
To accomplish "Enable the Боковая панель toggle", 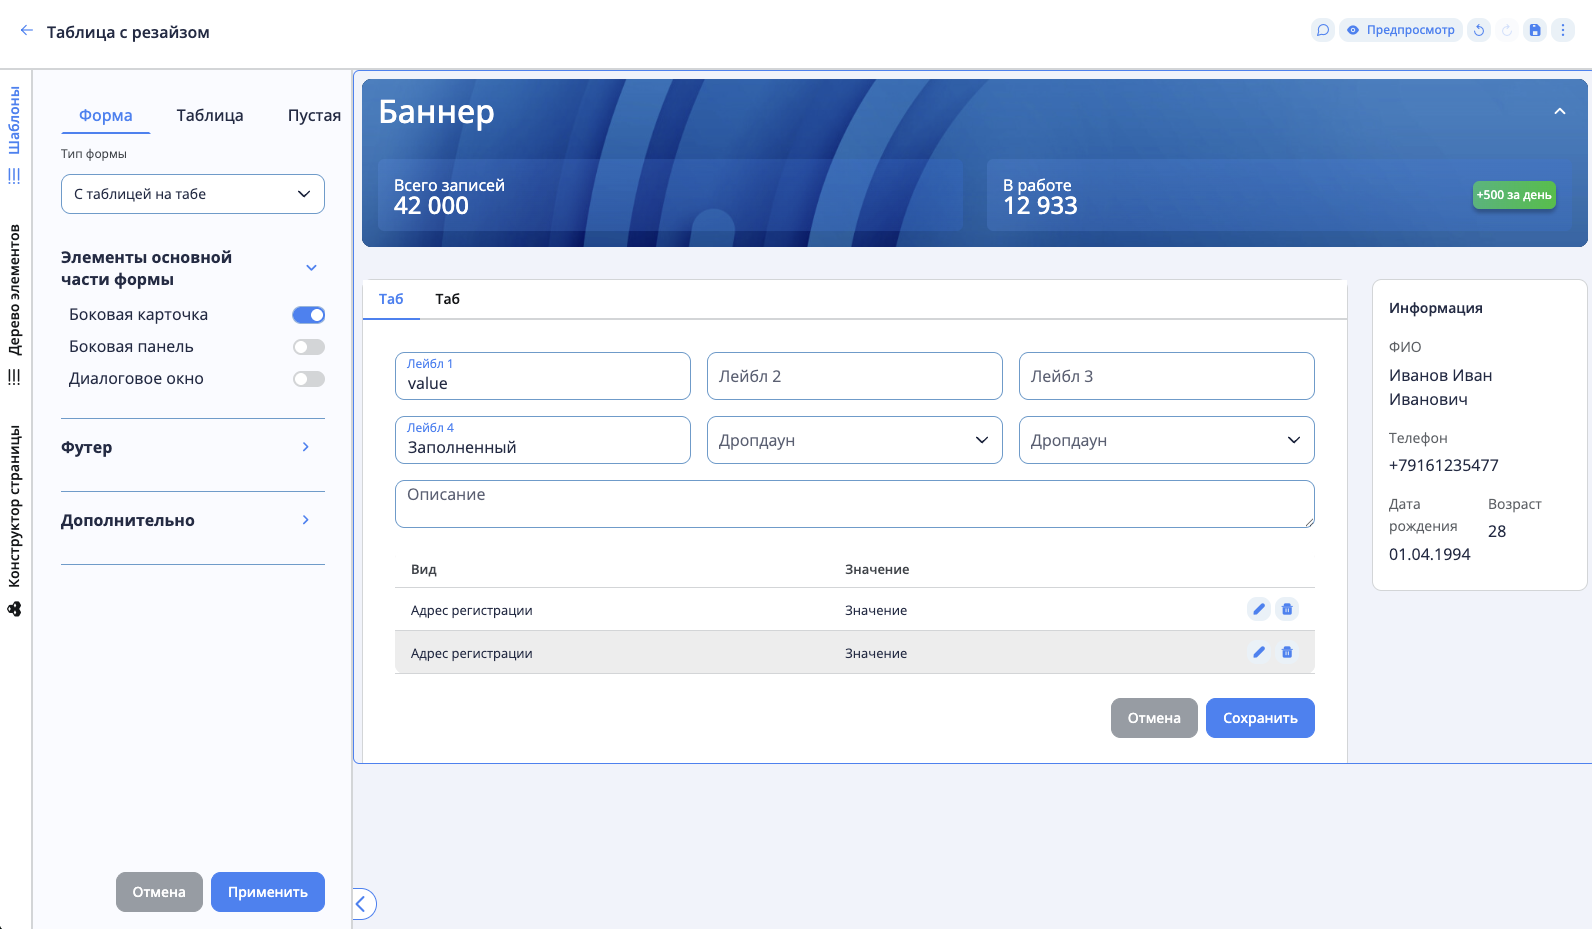I will click(x=309, y=347).
